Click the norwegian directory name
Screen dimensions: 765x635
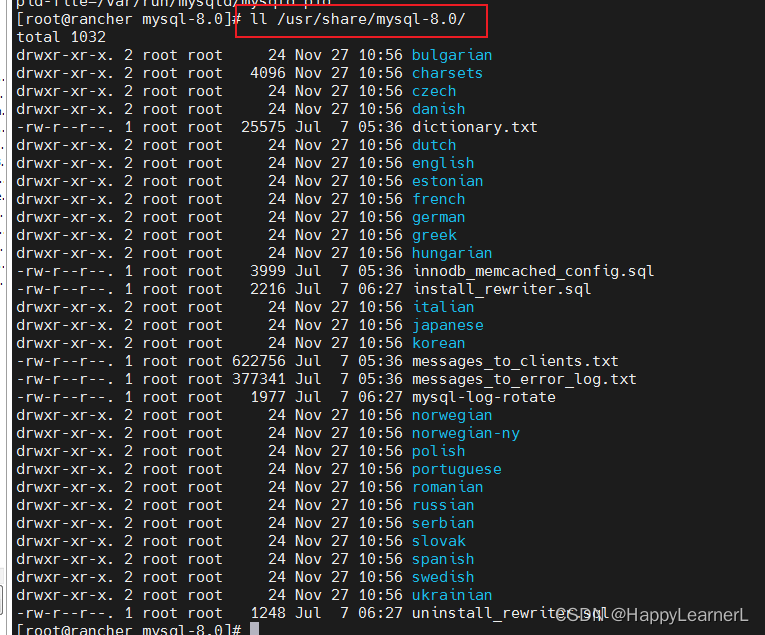coord(452,416)
